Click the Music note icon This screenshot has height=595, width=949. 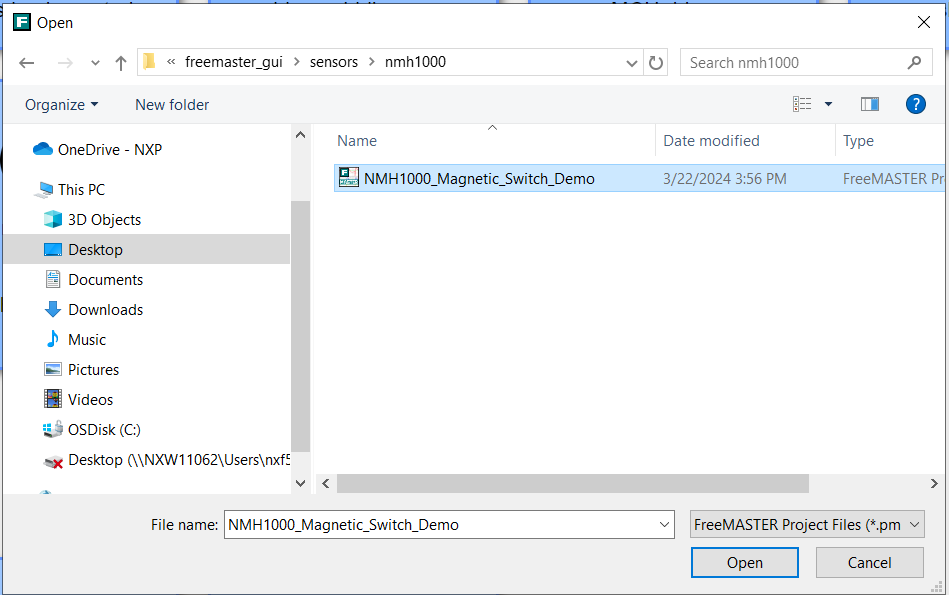(x=53, y=339)
